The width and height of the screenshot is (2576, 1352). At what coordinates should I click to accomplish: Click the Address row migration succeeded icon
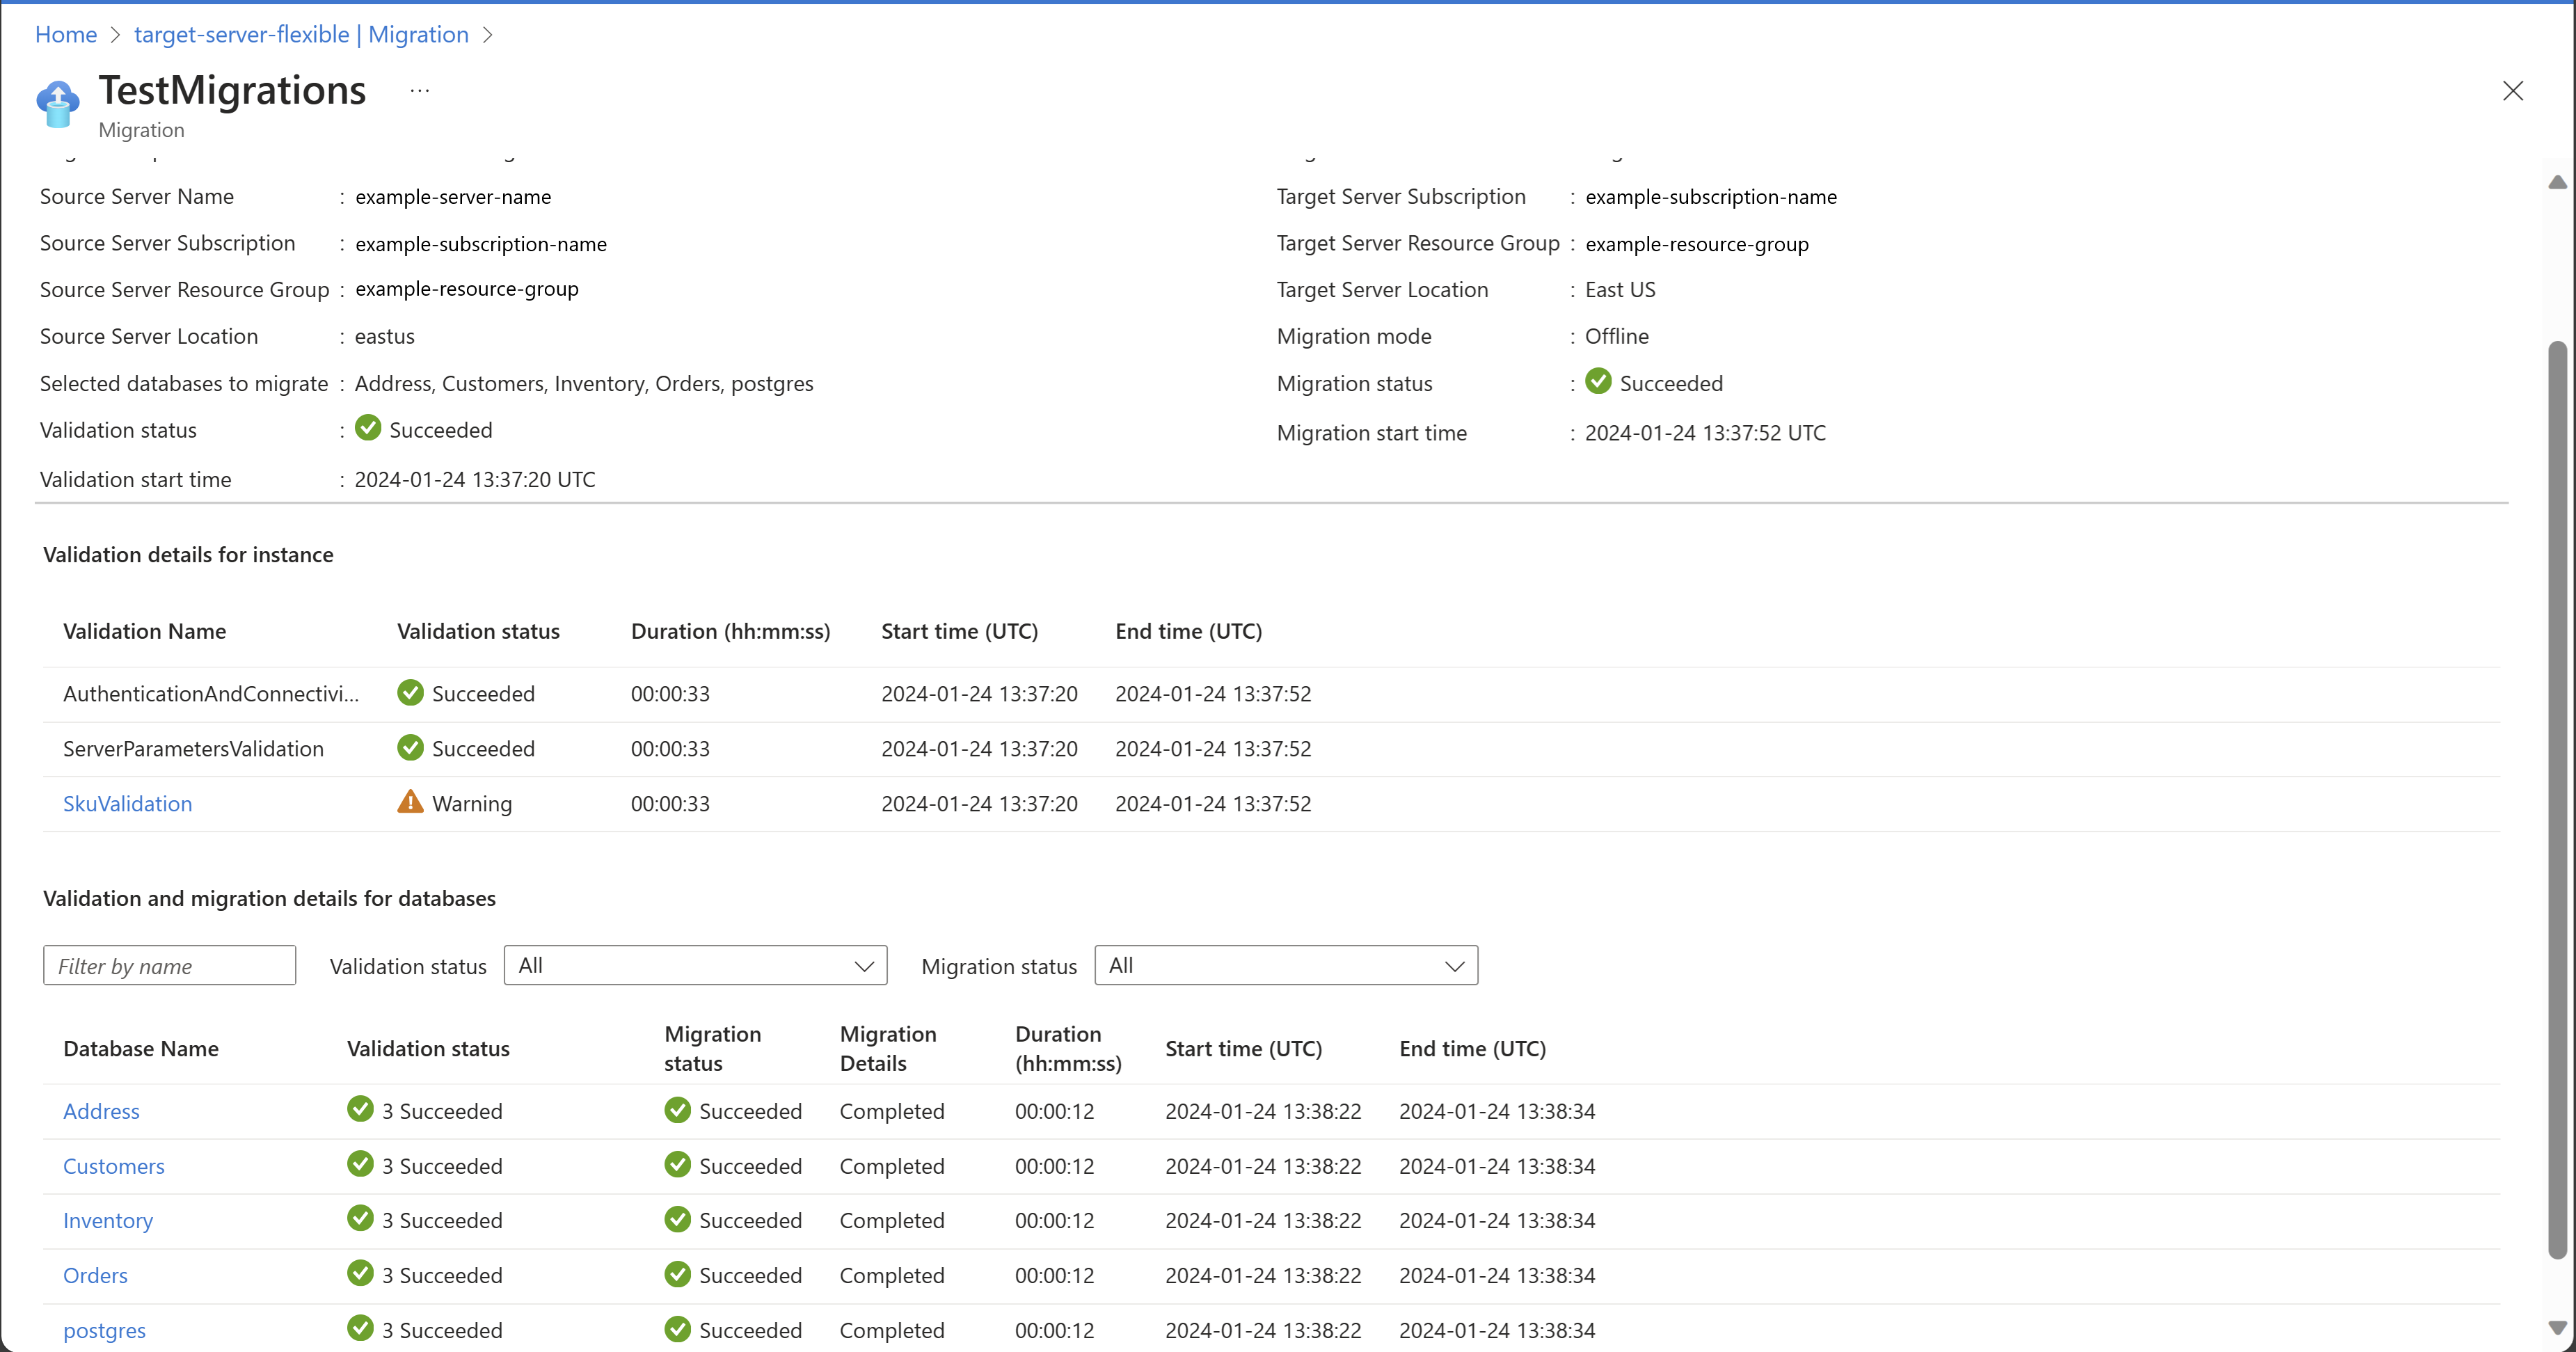tap(677, 1110)
